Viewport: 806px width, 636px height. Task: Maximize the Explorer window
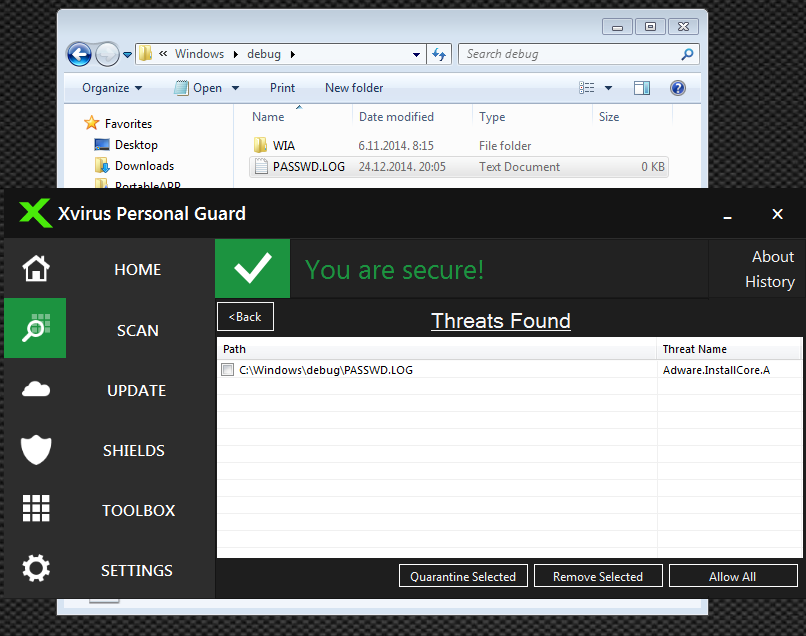click(650, 26)
